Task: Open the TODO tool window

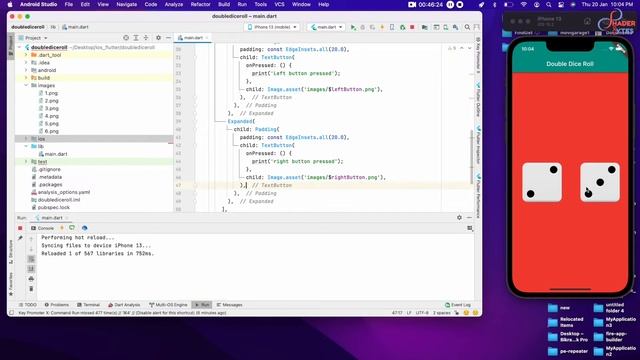Action: pyautogui.click(x=28, y=305)
